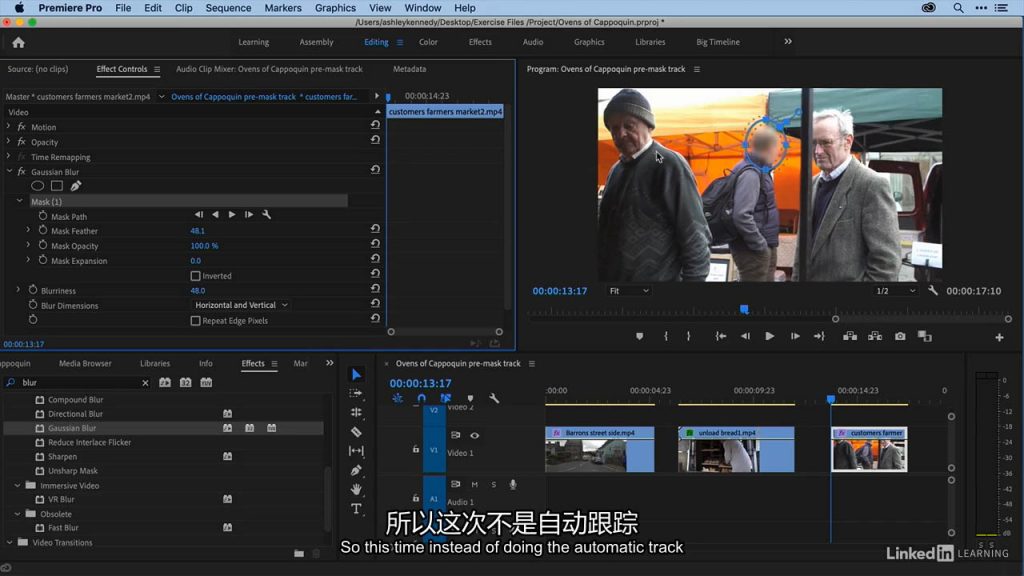Create an ellipse mask for Gaussian Blur
Image resolution: width=1024 pixels, height=576 pixels.
pos(38,186)
